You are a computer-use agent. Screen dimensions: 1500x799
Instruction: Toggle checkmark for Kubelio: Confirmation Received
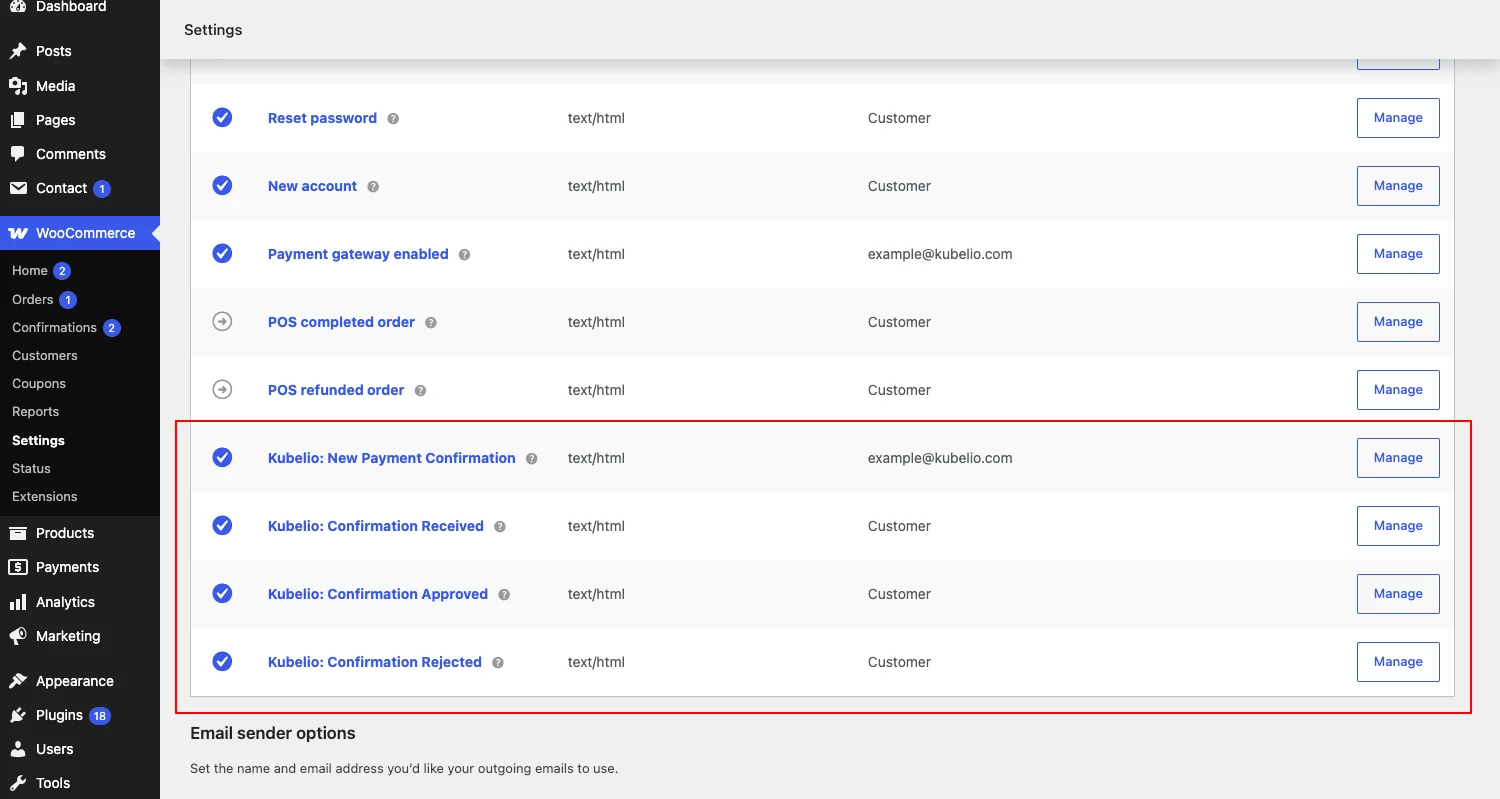[222, 525]
